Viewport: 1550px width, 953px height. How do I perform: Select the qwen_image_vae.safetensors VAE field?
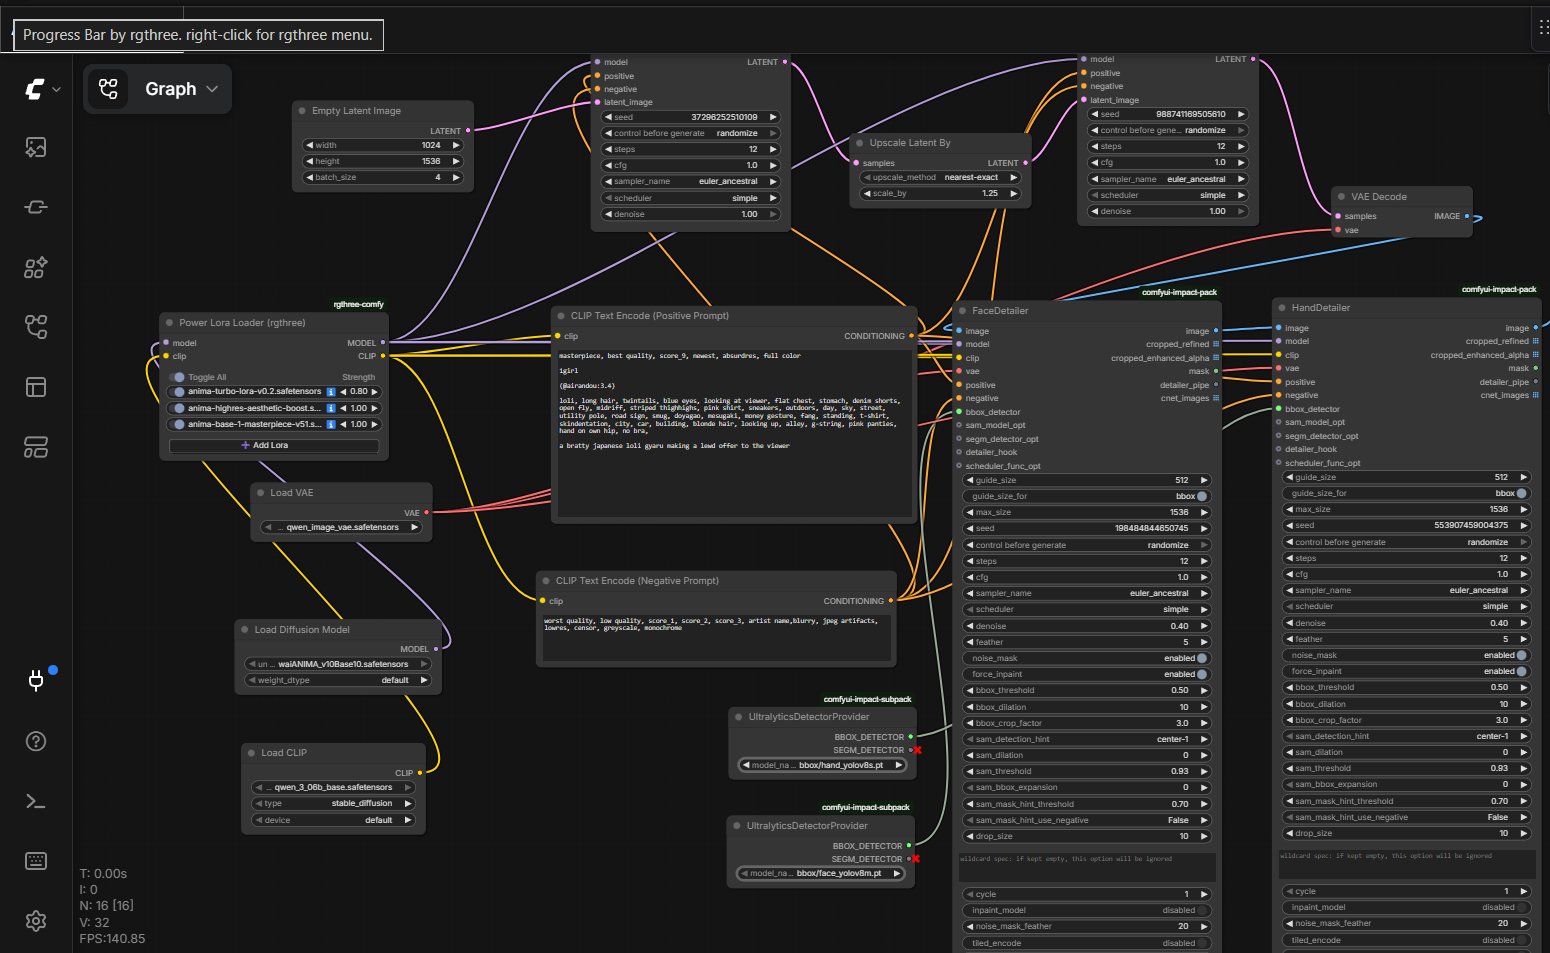click(342, 527)
